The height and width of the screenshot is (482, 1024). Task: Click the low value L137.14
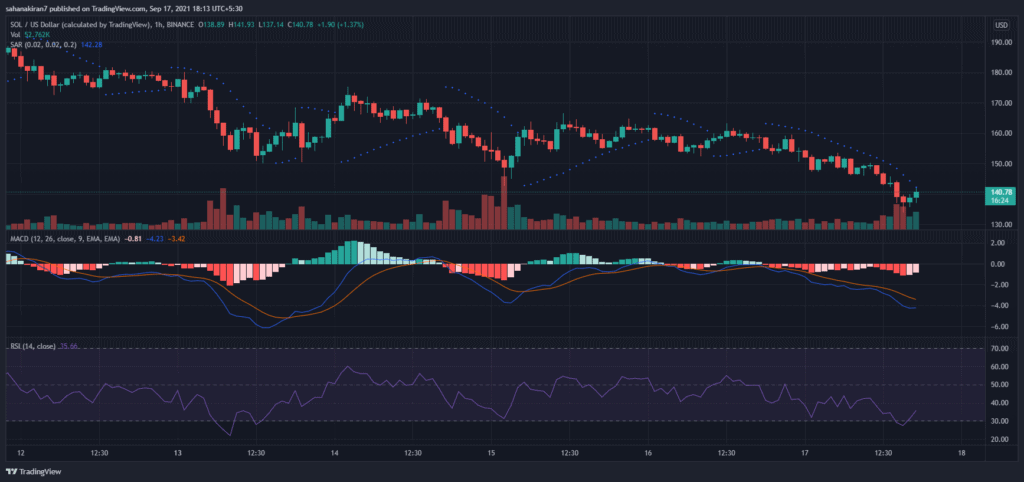click(x=270, y=24)
